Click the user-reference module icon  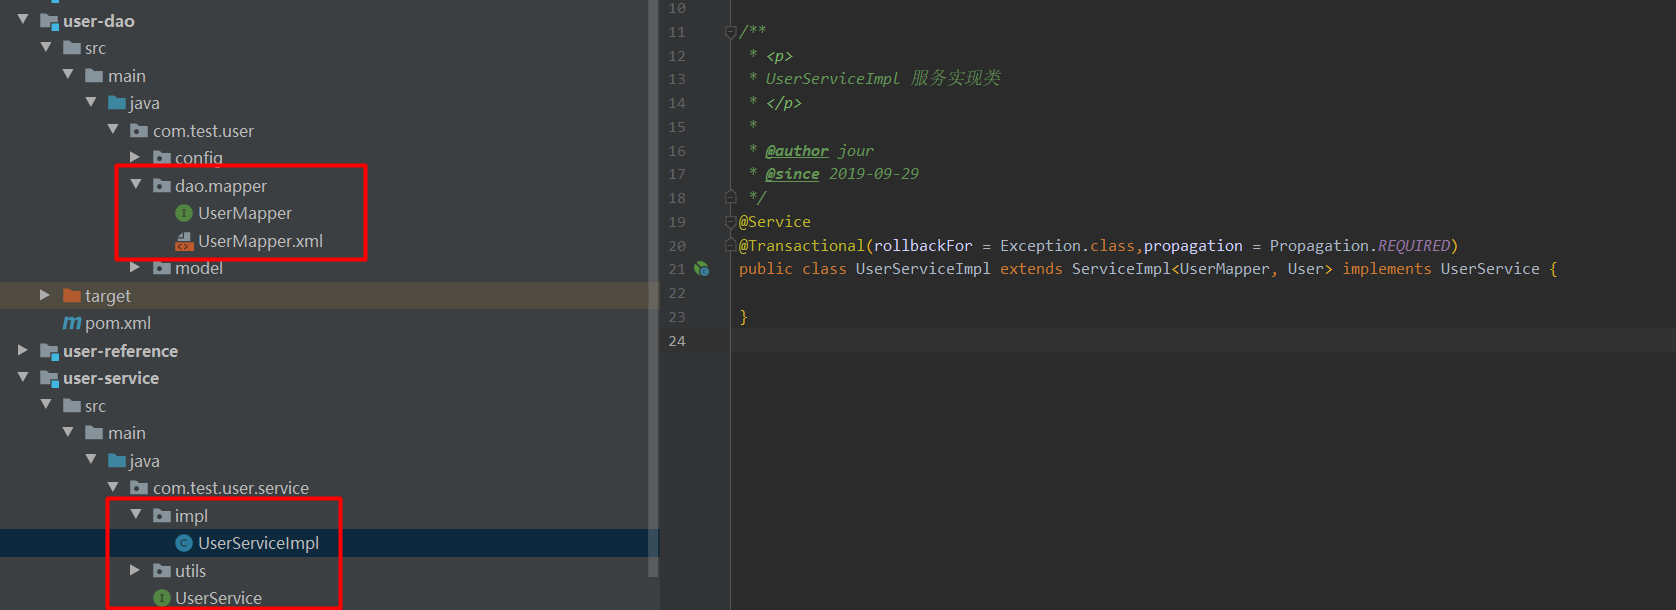point(49,351)
